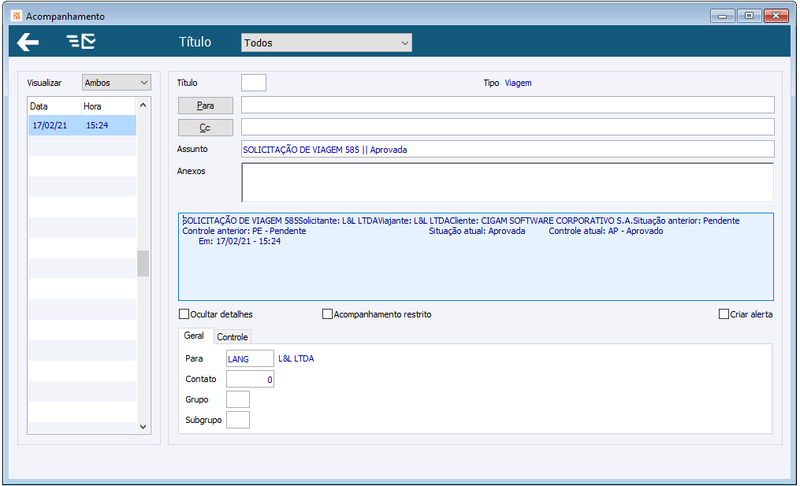The height and width of the screenshot is (486, 800).
Task: Click the Assunto subject field
Action: [508, 149]
